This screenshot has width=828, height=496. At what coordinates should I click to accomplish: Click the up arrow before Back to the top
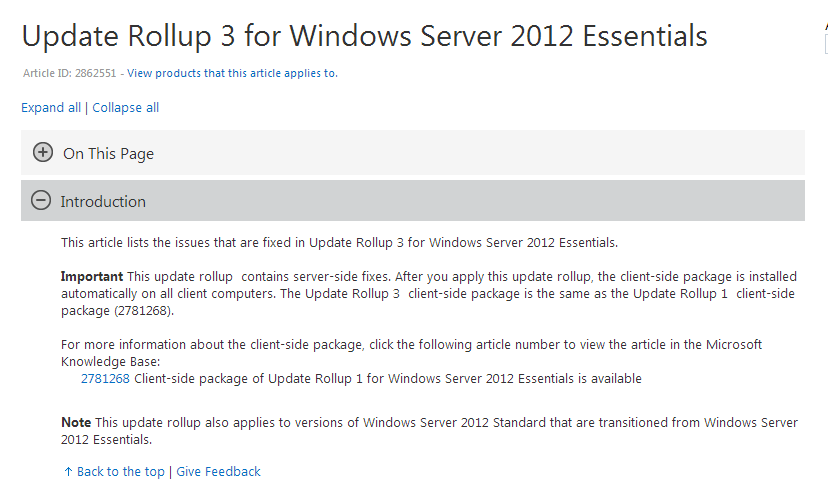68,472
